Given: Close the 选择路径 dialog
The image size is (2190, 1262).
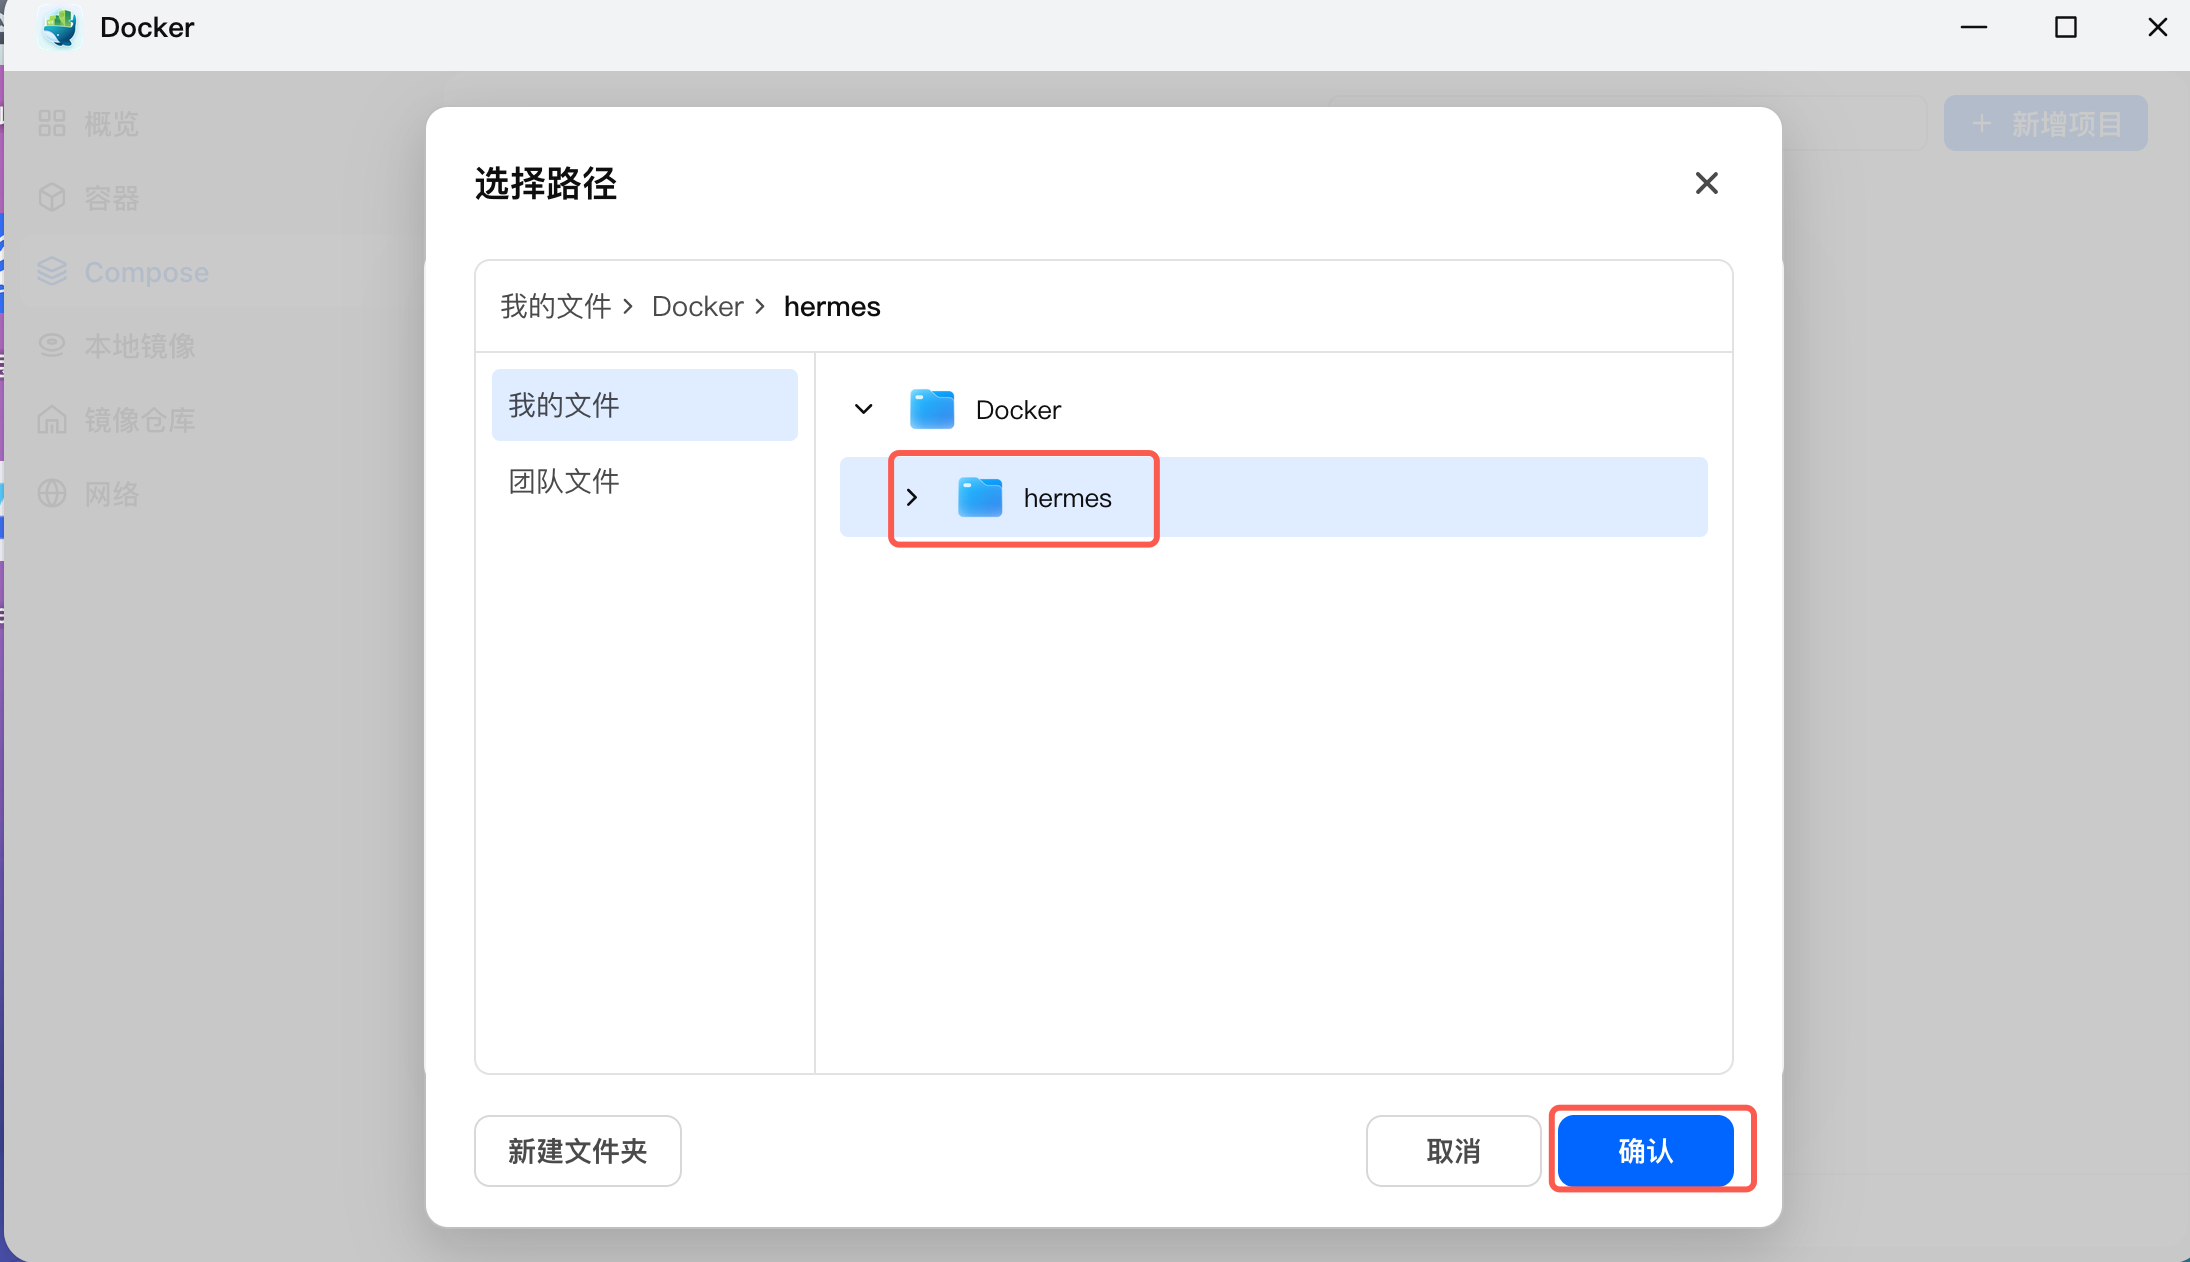Looking at the screenshot, I should click(x=1706, y=183).
